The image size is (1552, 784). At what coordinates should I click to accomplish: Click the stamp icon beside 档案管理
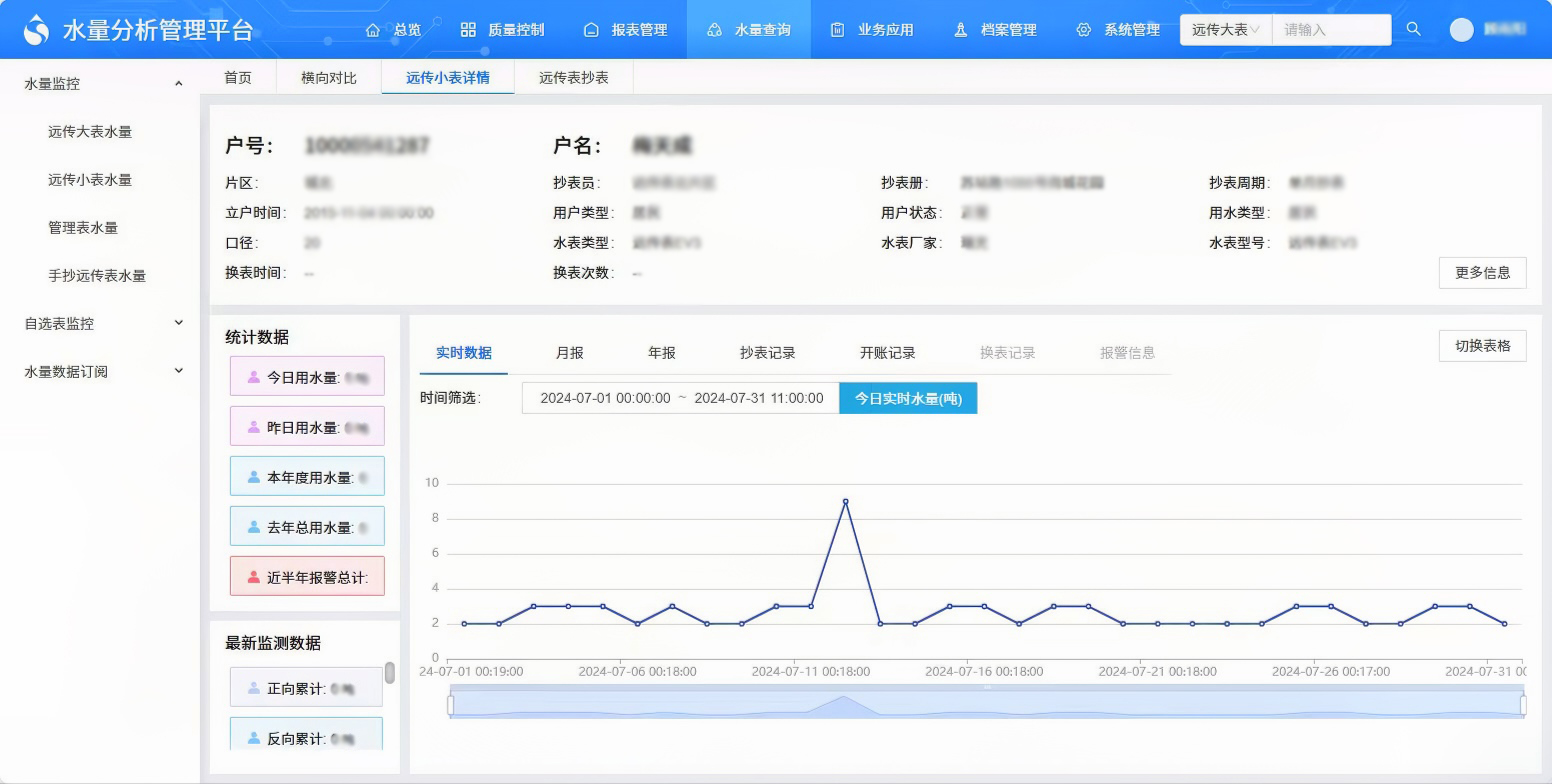[x=960, y=30]
